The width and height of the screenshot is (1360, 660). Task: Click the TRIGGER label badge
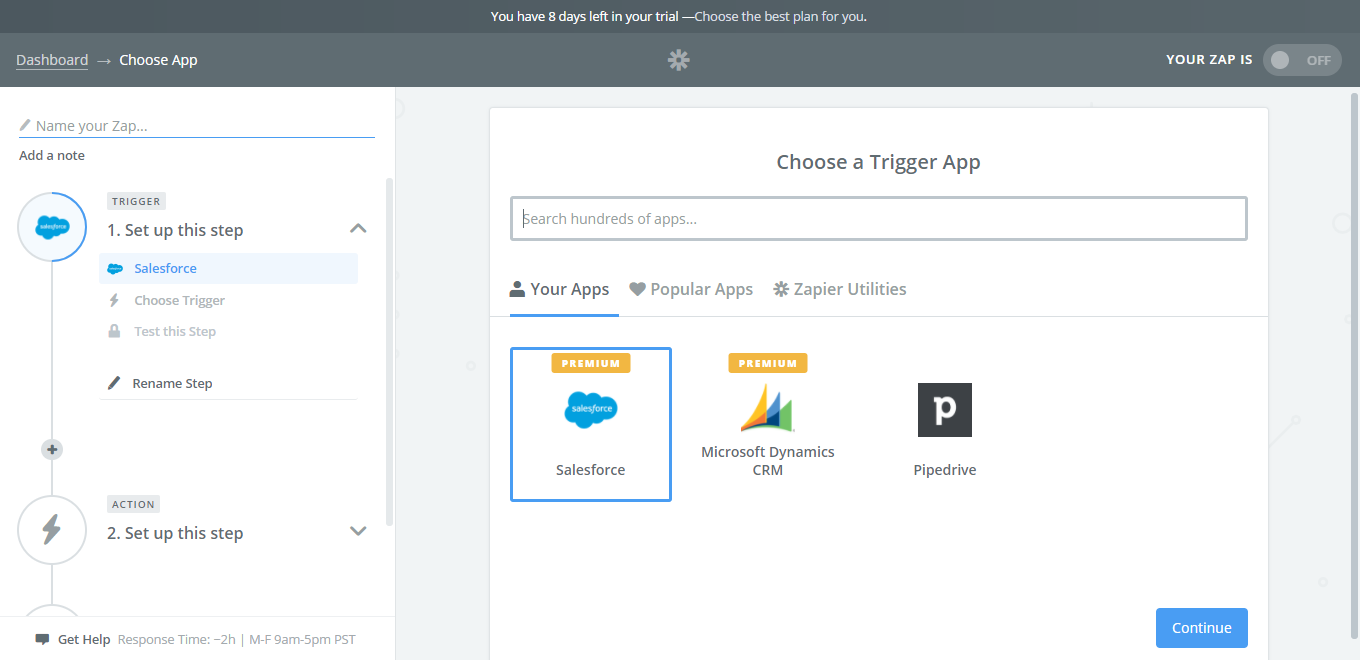coord(136,201)
